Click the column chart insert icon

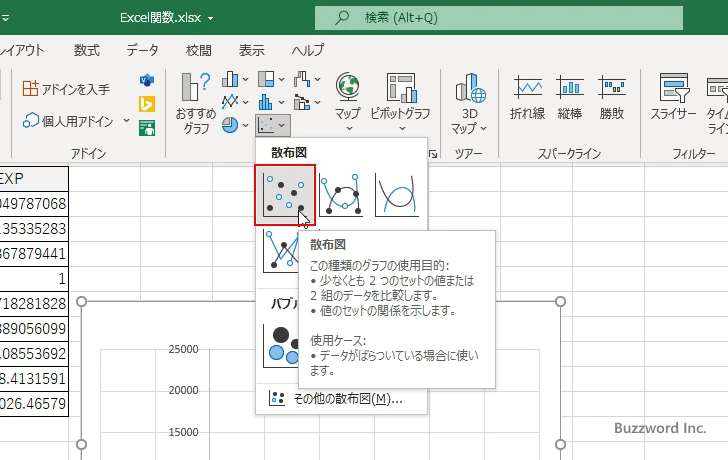coord(230,79)
